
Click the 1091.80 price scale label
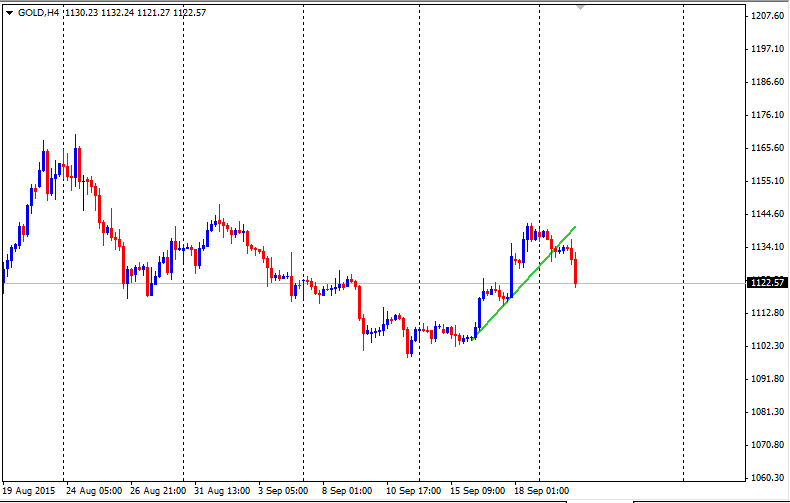(x=767, y=379)
